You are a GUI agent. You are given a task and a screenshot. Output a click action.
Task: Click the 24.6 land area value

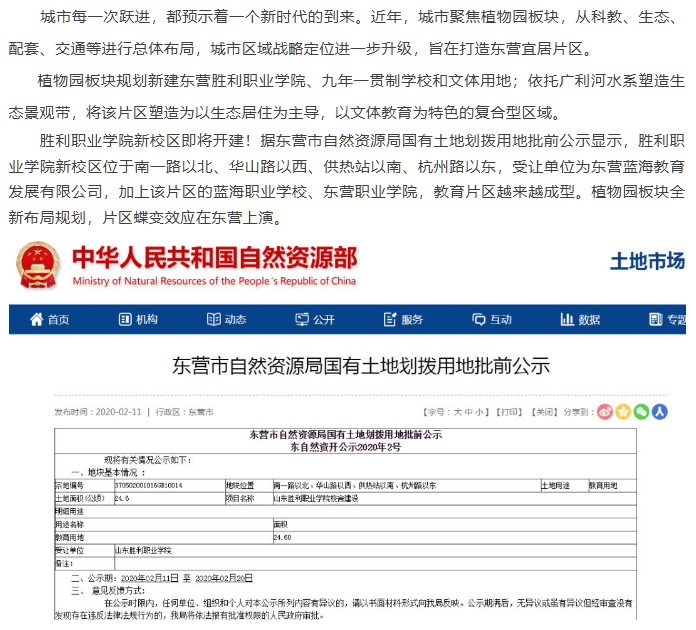122,499
